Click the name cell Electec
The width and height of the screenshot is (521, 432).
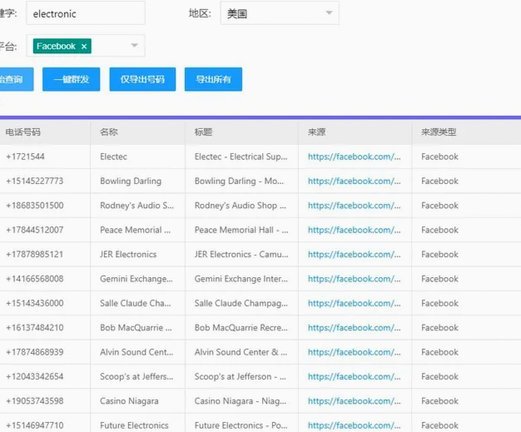point(113,157)
